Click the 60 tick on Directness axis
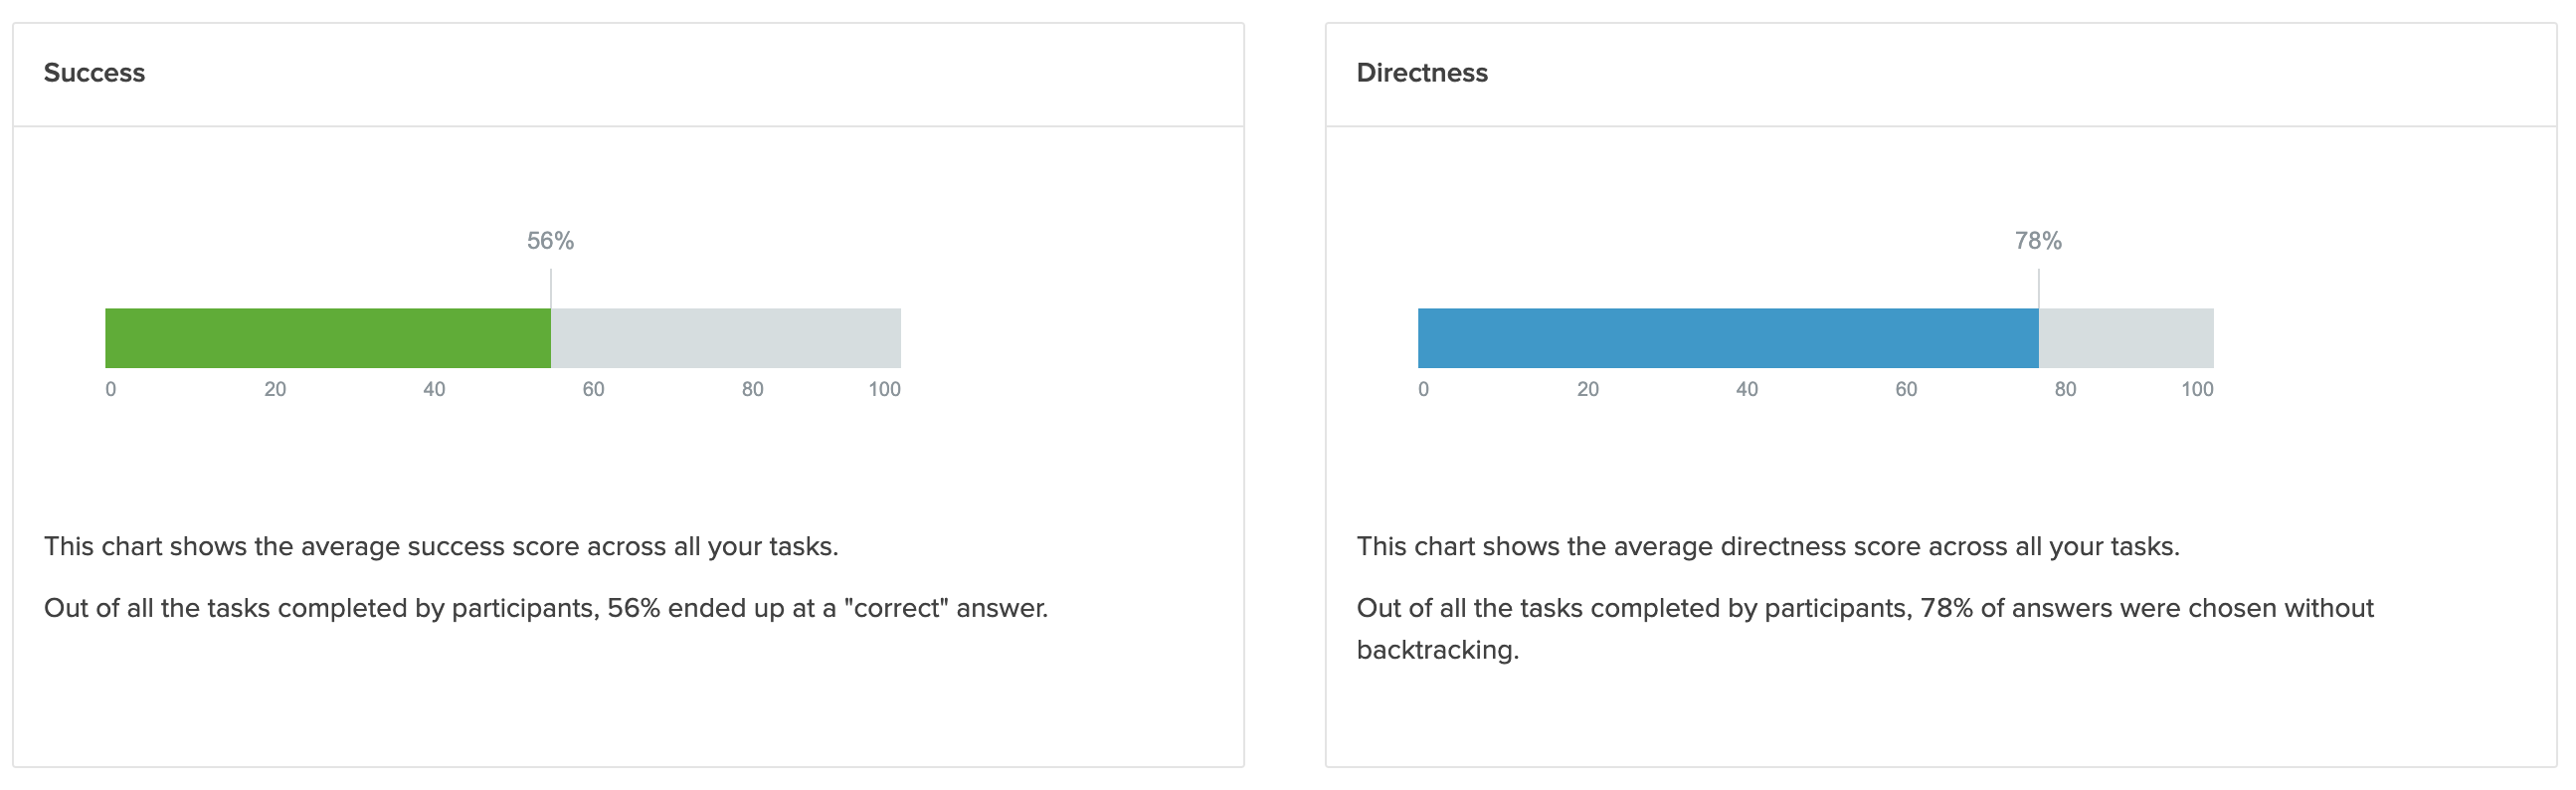This screenshot has height=790, width=2576. point(1906,389)
